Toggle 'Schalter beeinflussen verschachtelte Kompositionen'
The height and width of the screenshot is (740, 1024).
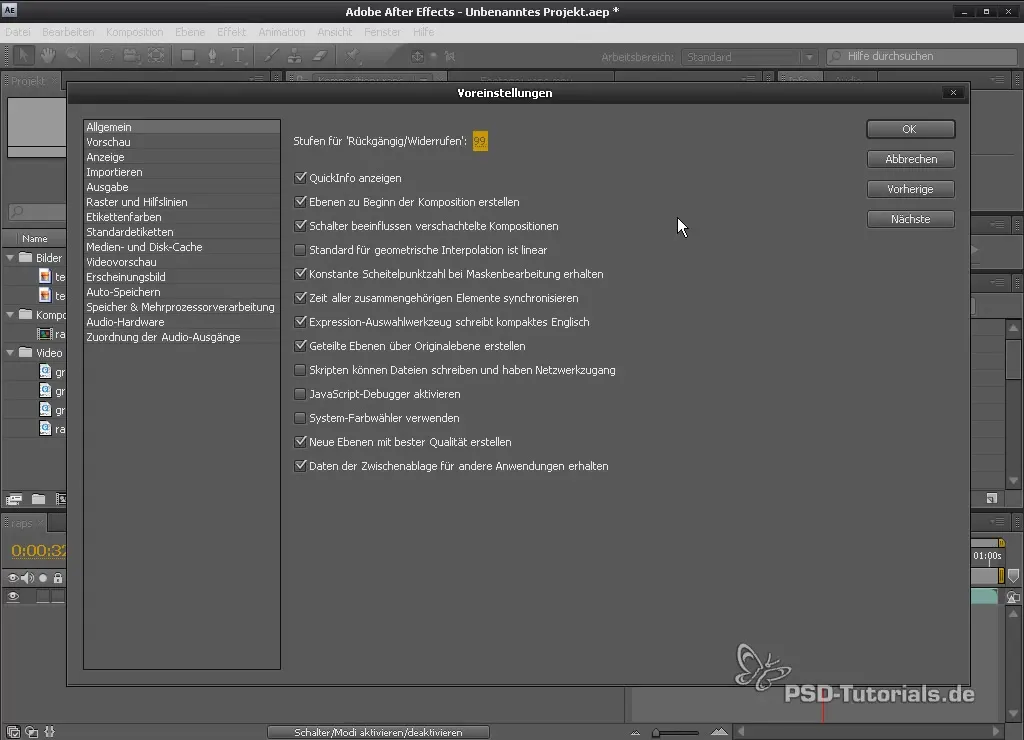pos(300,226)
